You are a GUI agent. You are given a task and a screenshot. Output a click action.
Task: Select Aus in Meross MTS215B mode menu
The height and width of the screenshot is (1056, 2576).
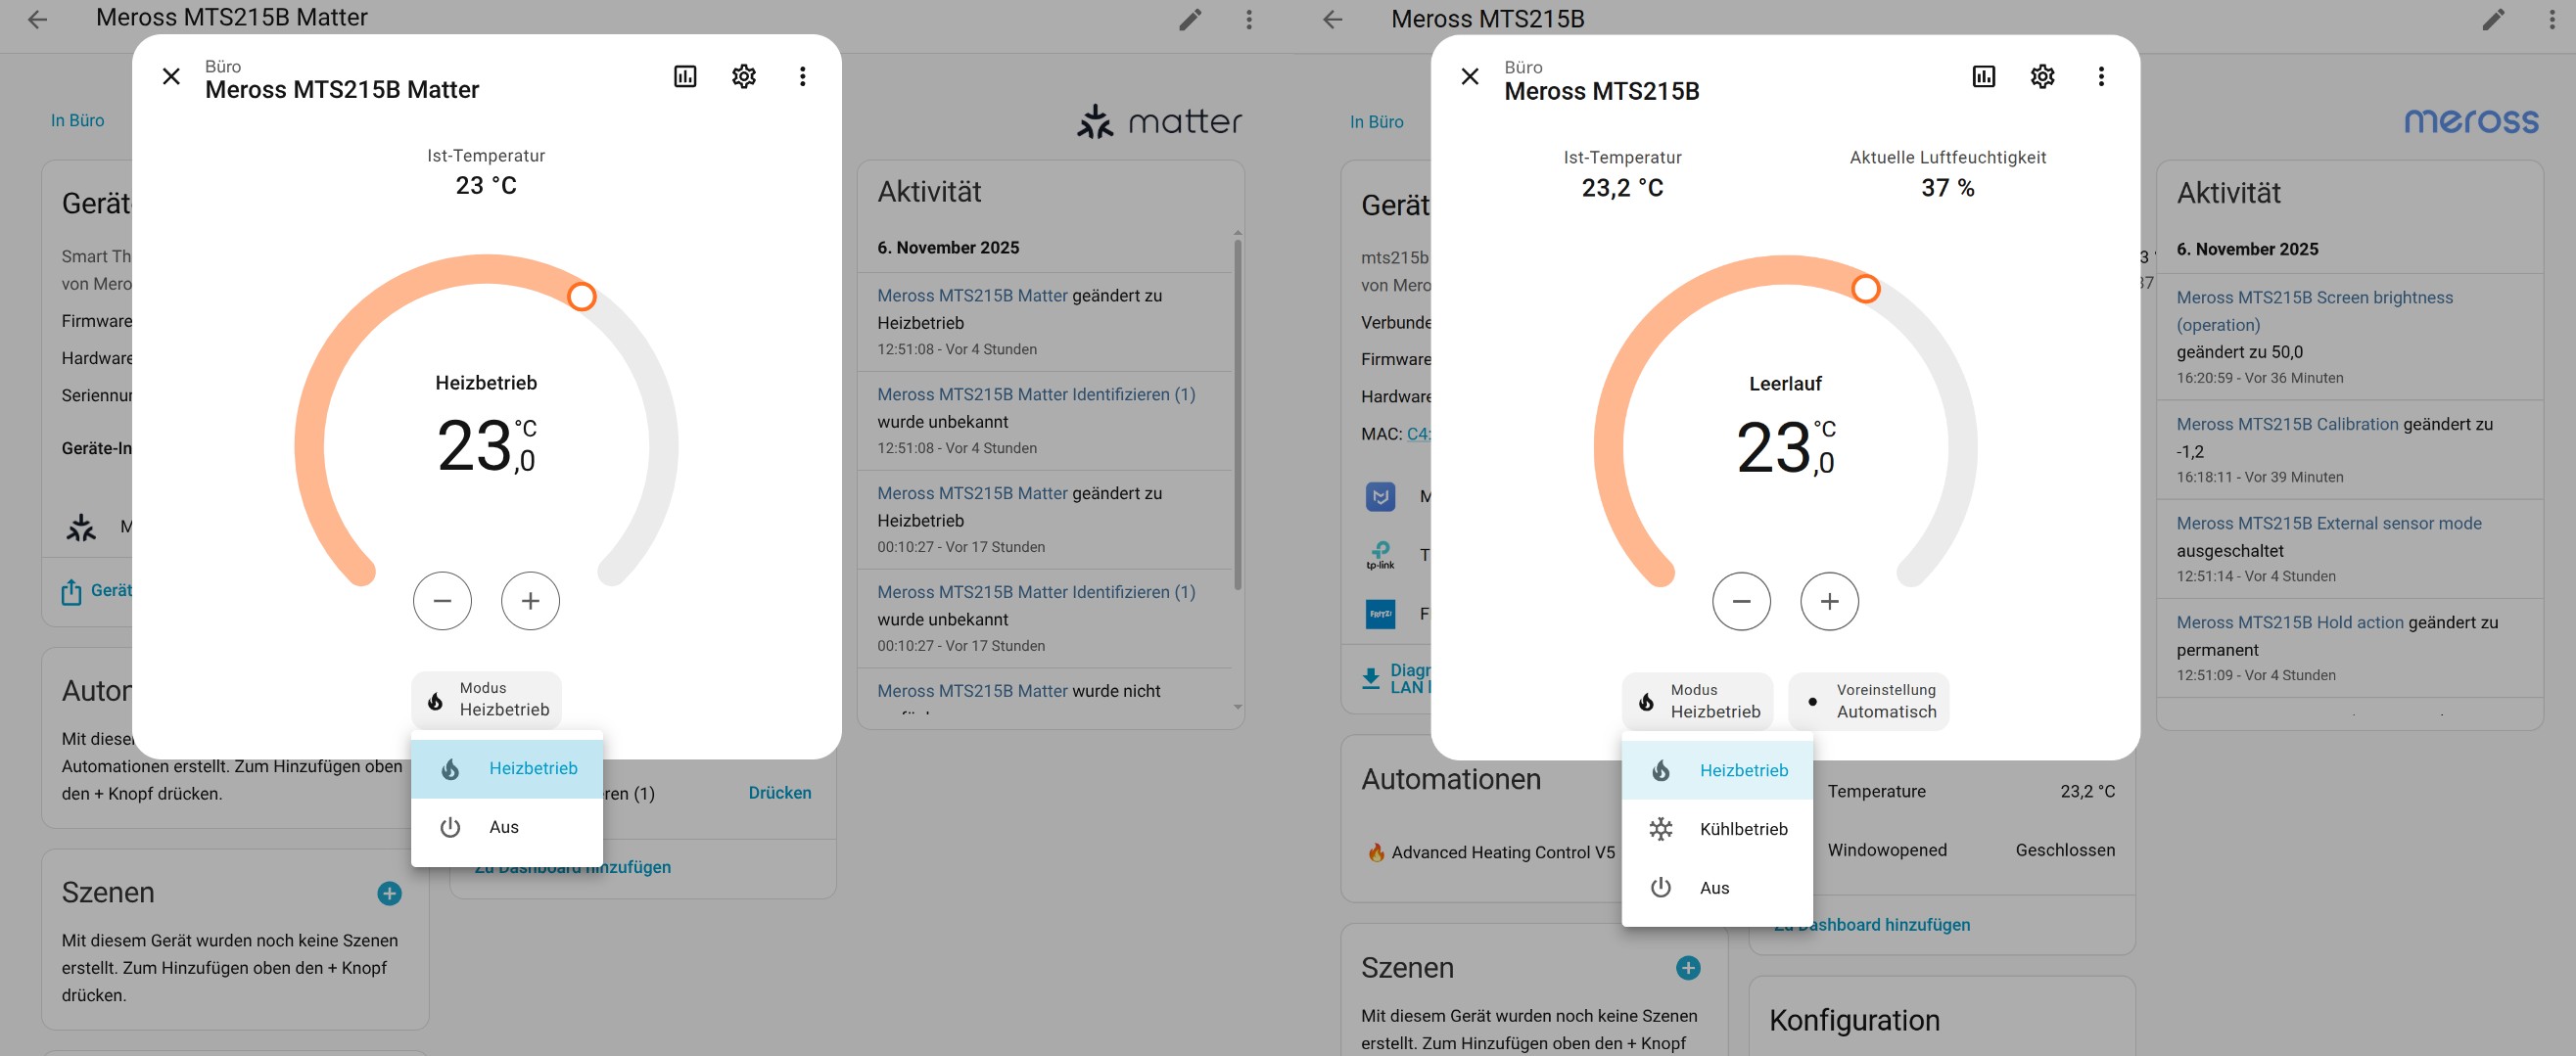pos(1717,888)
